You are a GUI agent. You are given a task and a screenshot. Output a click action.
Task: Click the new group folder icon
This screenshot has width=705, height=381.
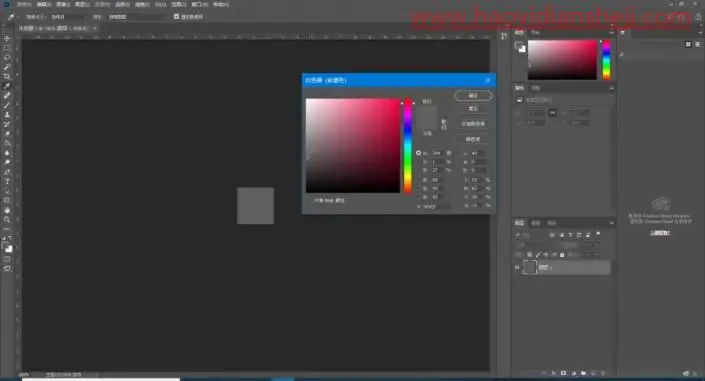click(x=583, y=373)
